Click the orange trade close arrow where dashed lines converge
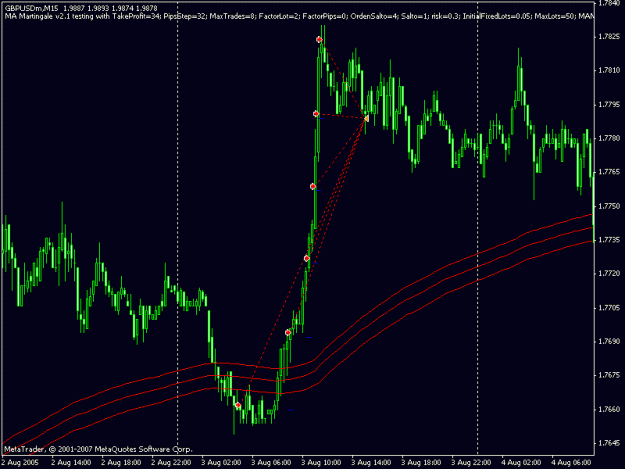 [366, 118]
